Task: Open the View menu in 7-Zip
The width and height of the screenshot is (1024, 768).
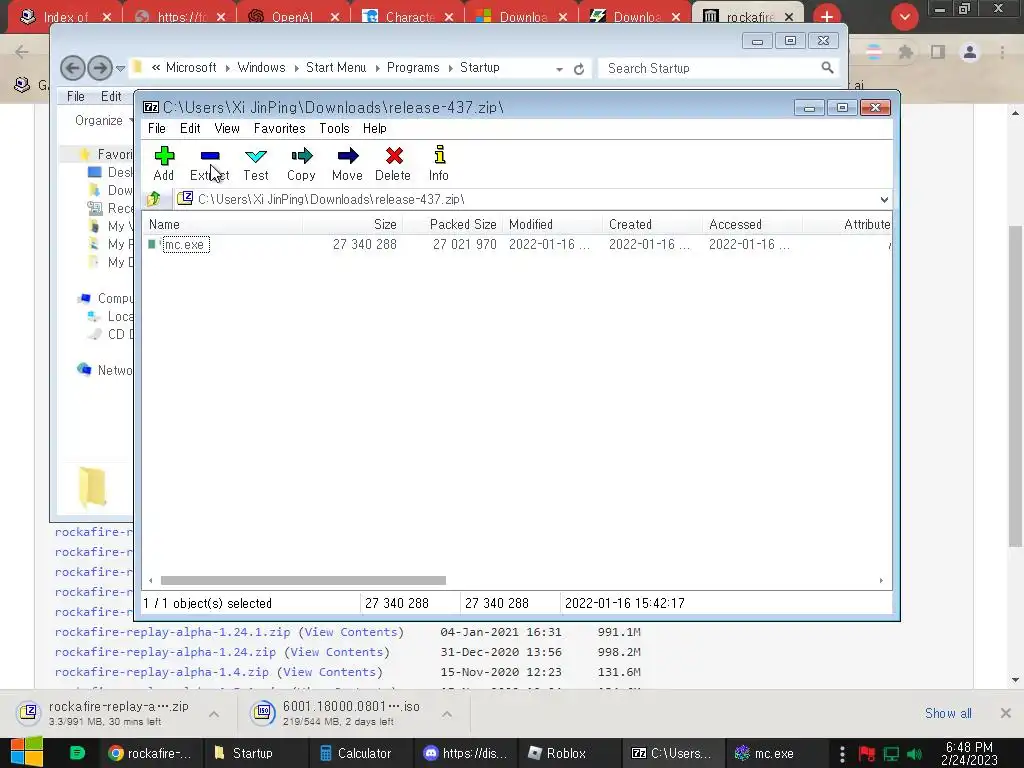Action: 227,129
